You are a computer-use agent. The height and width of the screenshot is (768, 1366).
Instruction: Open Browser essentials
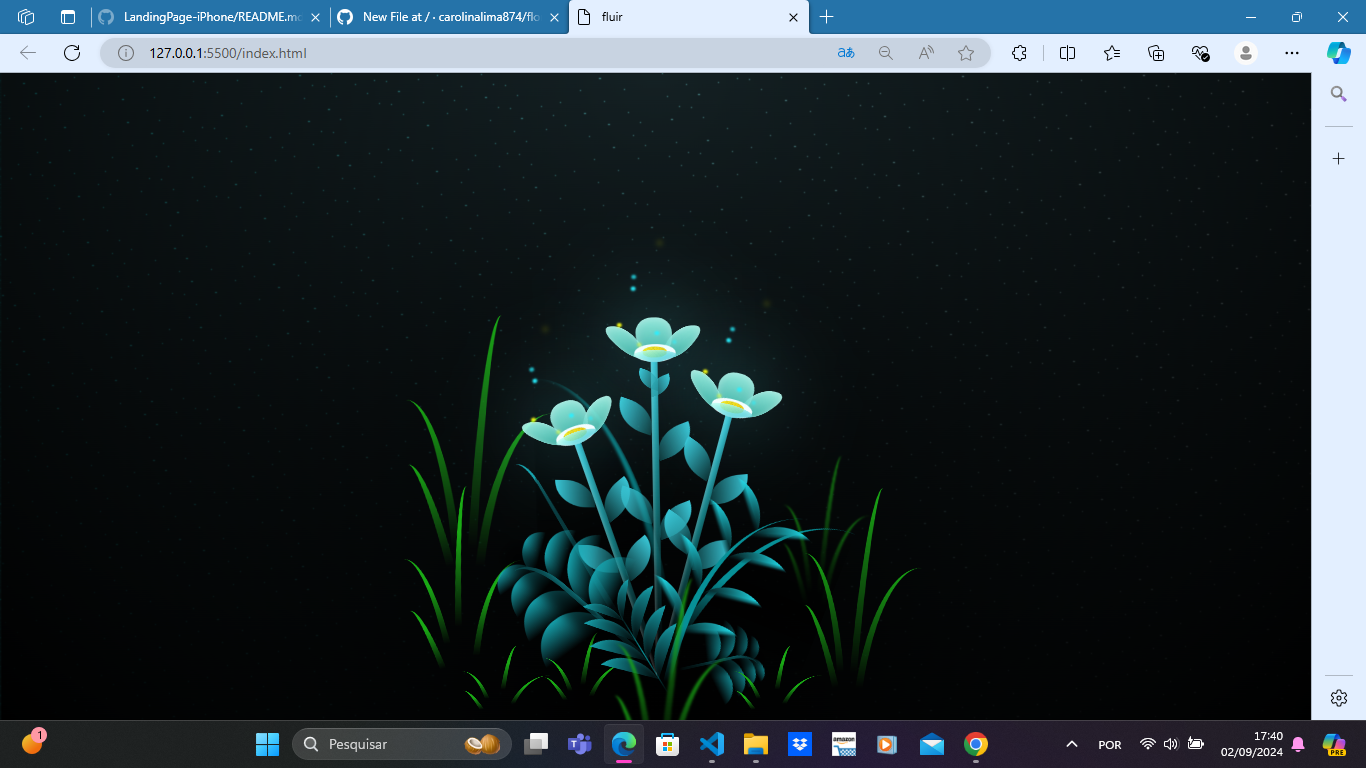click(1199, 53)
